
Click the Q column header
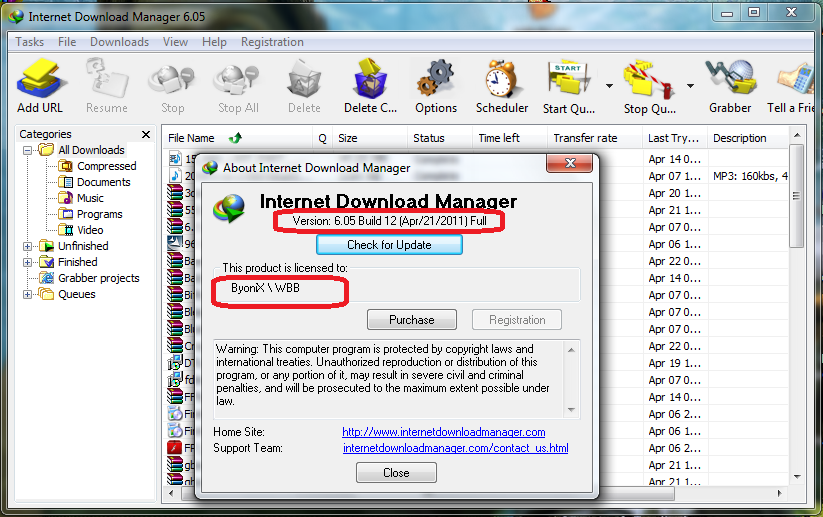322,138
